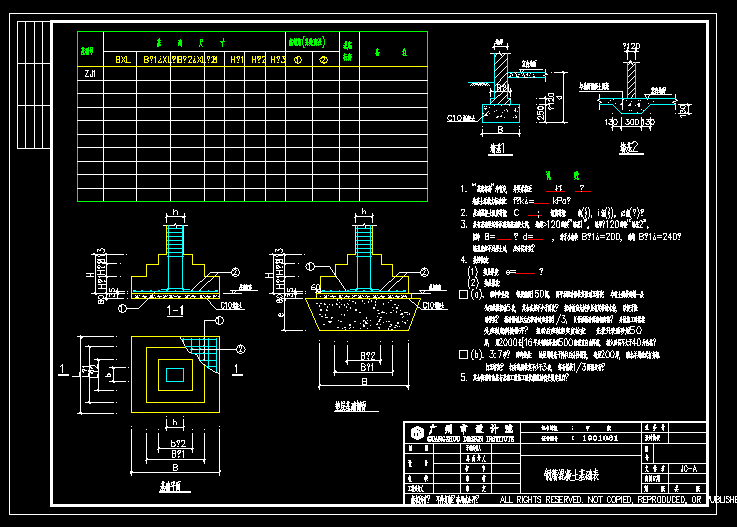Select the cyan column rectangle in plan view
The height and width of the screenshot is (527, 737).
pyautogui.click(x=175, y=375)
